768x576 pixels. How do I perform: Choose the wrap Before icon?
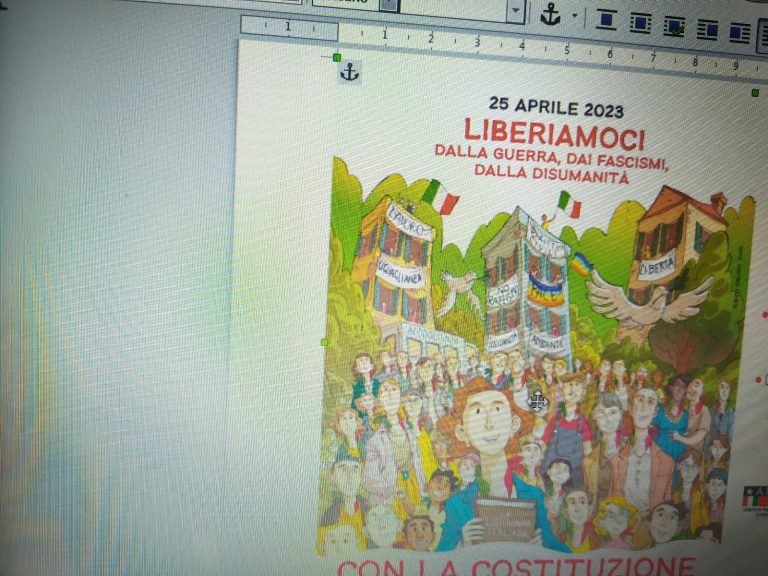[707, 30]
